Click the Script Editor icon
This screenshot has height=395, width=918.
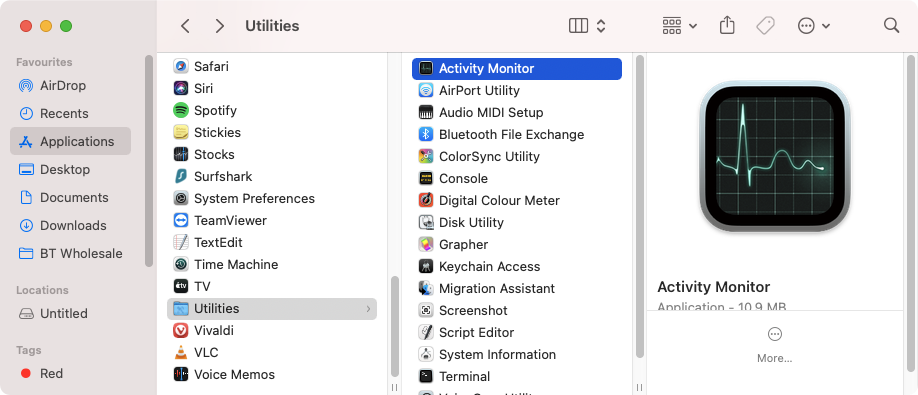click(426, 332)
